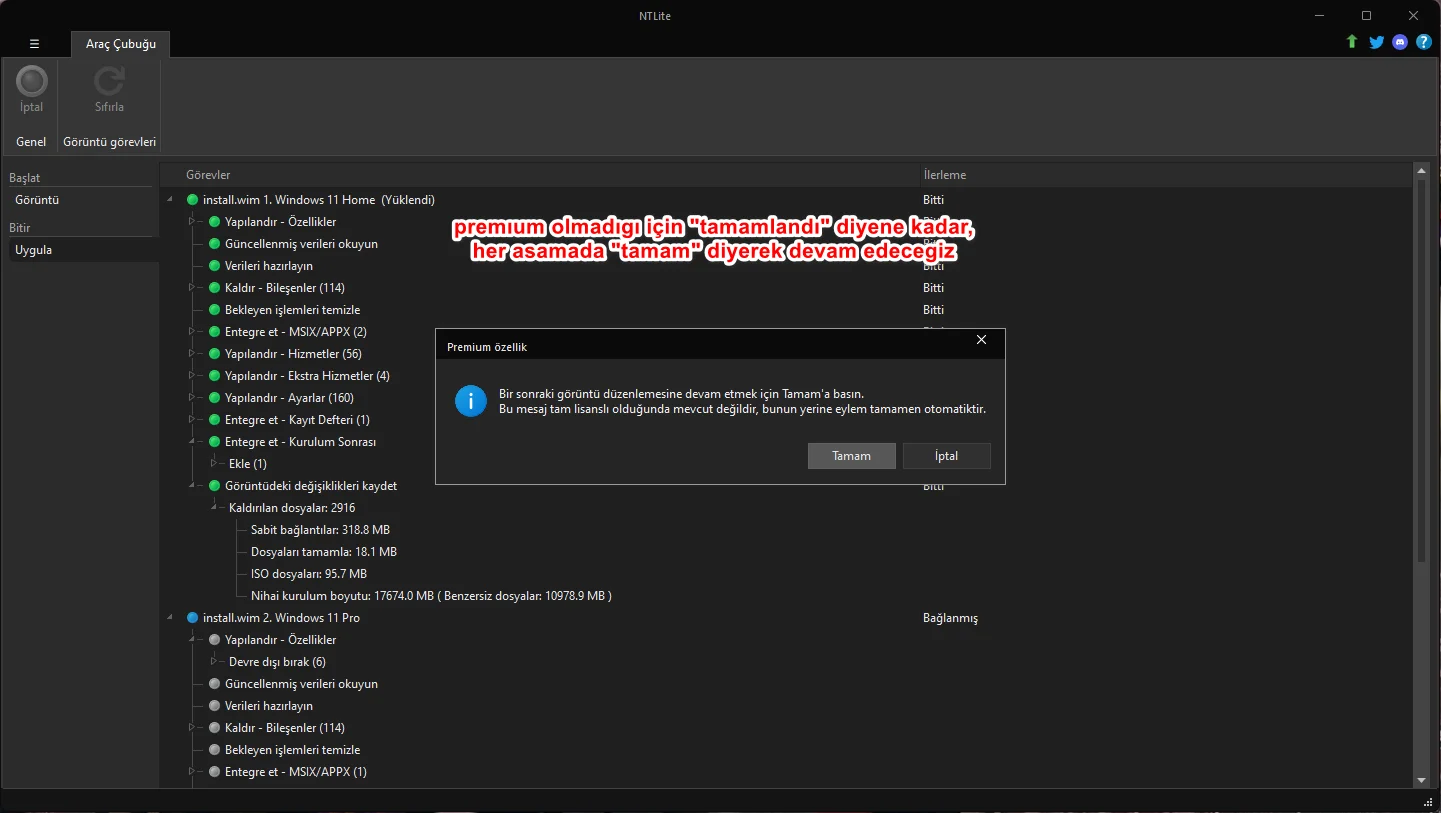The width and height of the screenshot is (1441, 813).
Task: Open the Discord icon link
Action: [x=1400, y=42]
